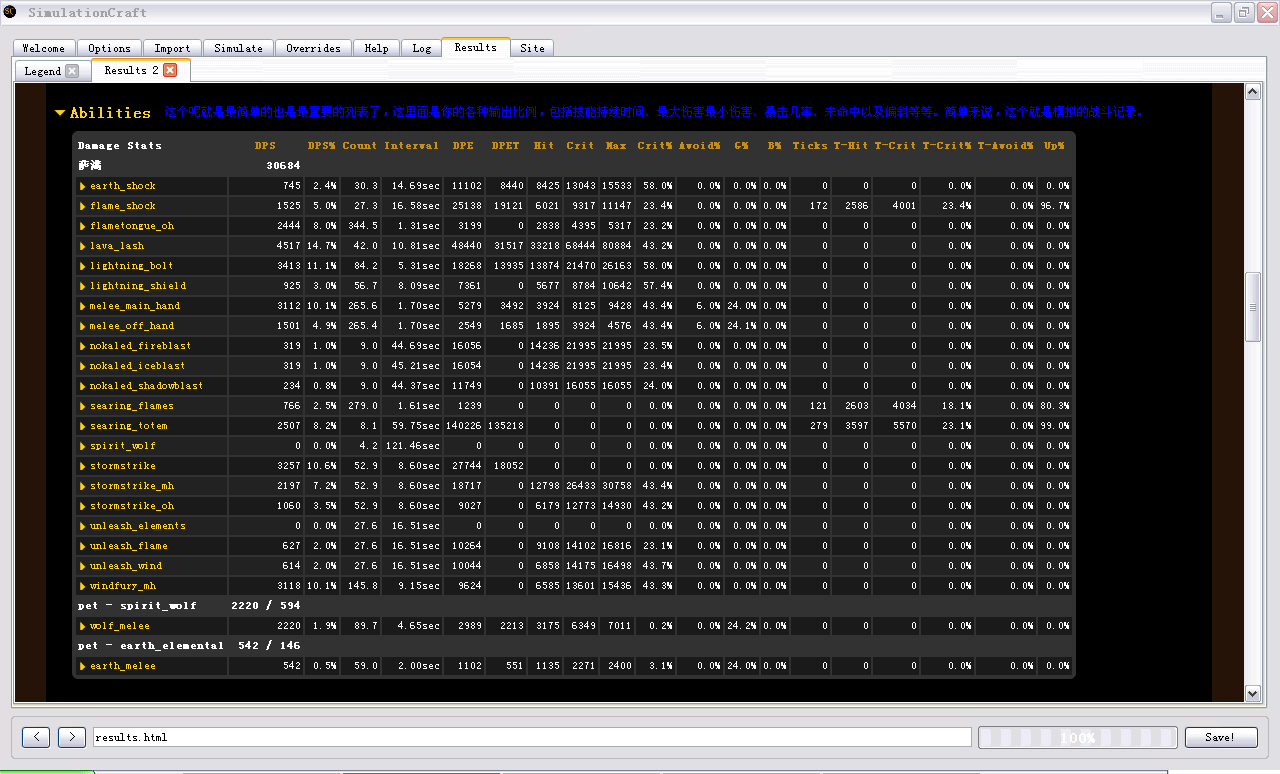The image size is (1280, 774).
Task: Click the pet - spirit_wolf section row
Action: [574, 606]
